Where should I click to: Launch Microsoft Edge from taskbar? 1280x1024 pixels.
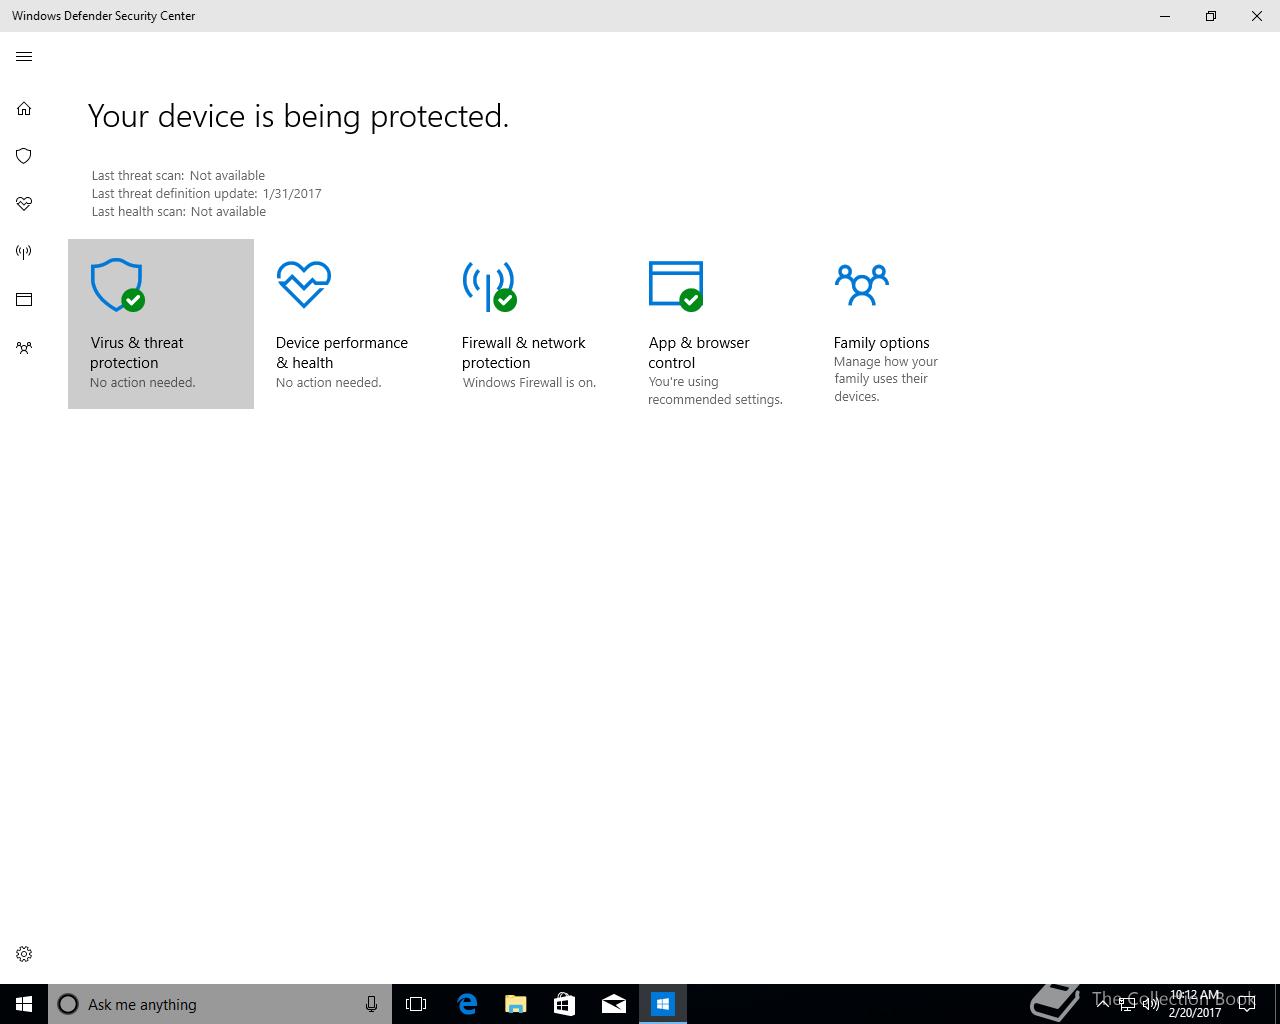[x=466, y=1004]
